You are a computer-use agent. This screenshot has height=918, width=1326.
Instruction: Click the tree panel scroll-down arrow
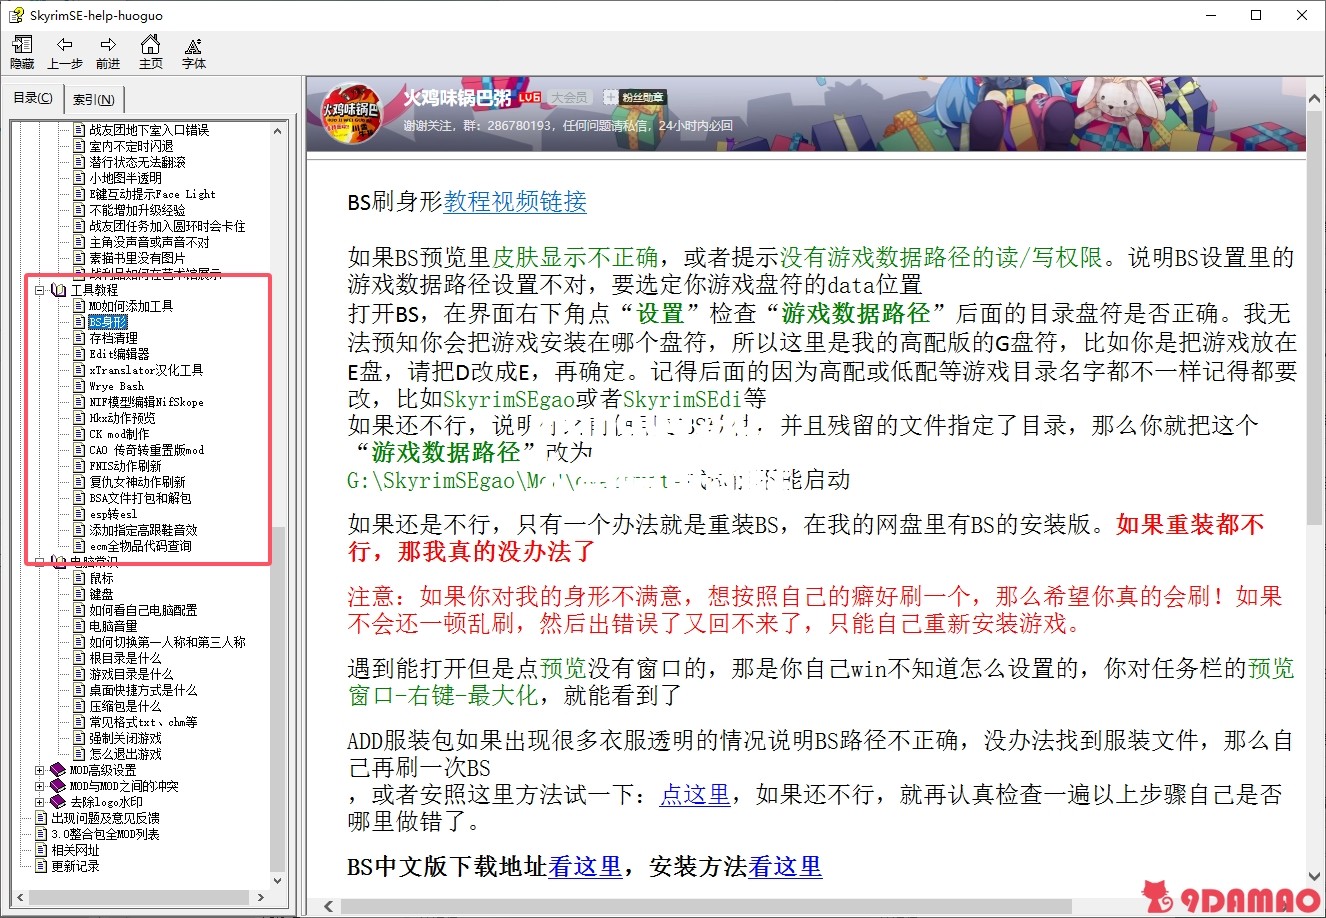(x=278, y=880)
